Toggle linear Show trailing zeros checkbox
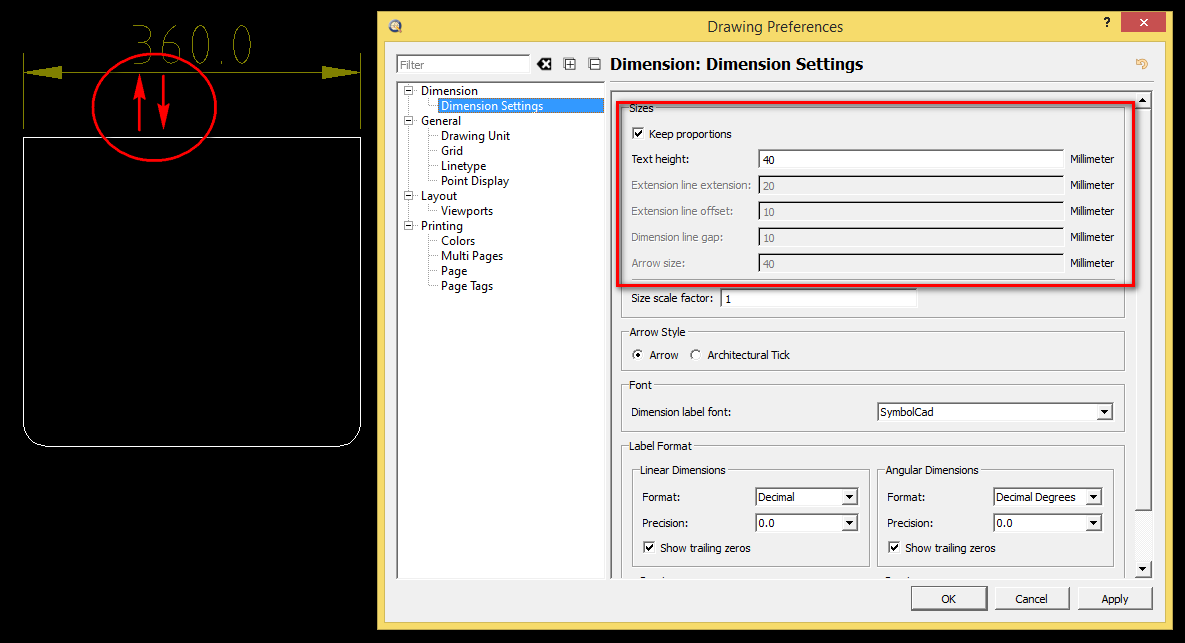1185x643 pixels. [650, 548]
